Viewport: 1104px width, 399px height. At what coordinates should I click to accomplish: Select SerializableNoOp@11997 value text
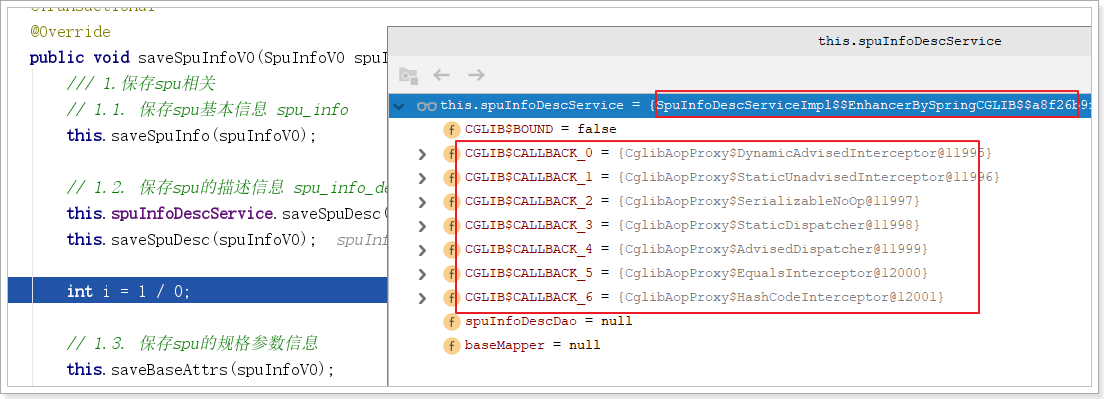tap(769, 202)
